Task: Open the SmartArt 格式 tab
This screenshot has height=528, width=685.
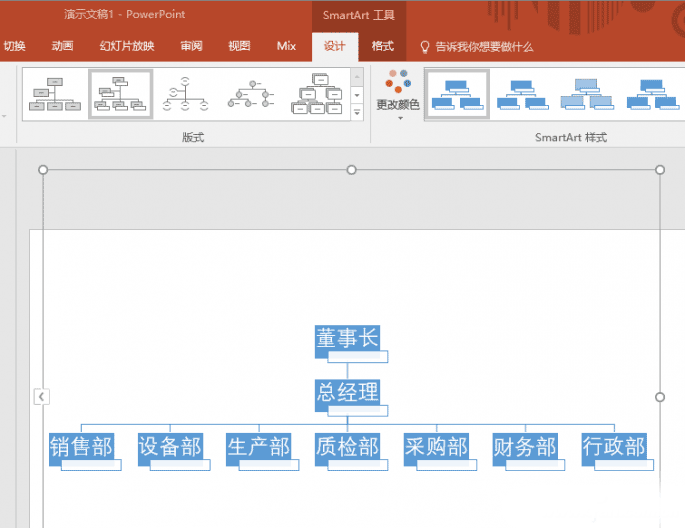Action: (383, 46)
